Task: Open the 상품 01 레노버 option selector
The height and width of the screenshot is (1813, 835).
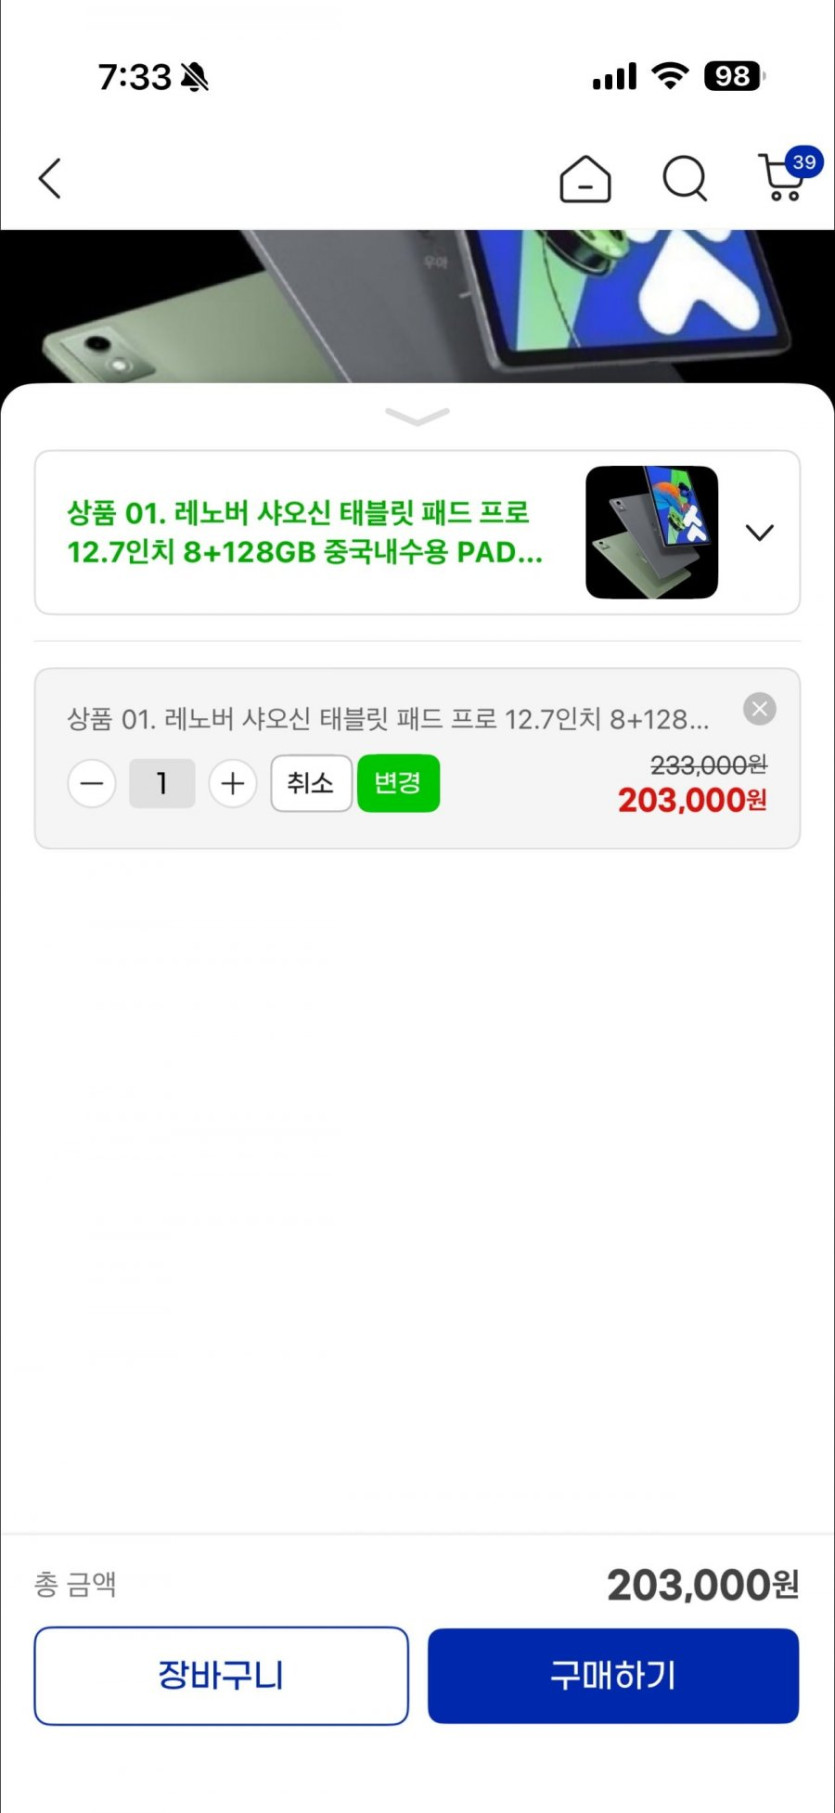Action: click(x=417, y=532)
